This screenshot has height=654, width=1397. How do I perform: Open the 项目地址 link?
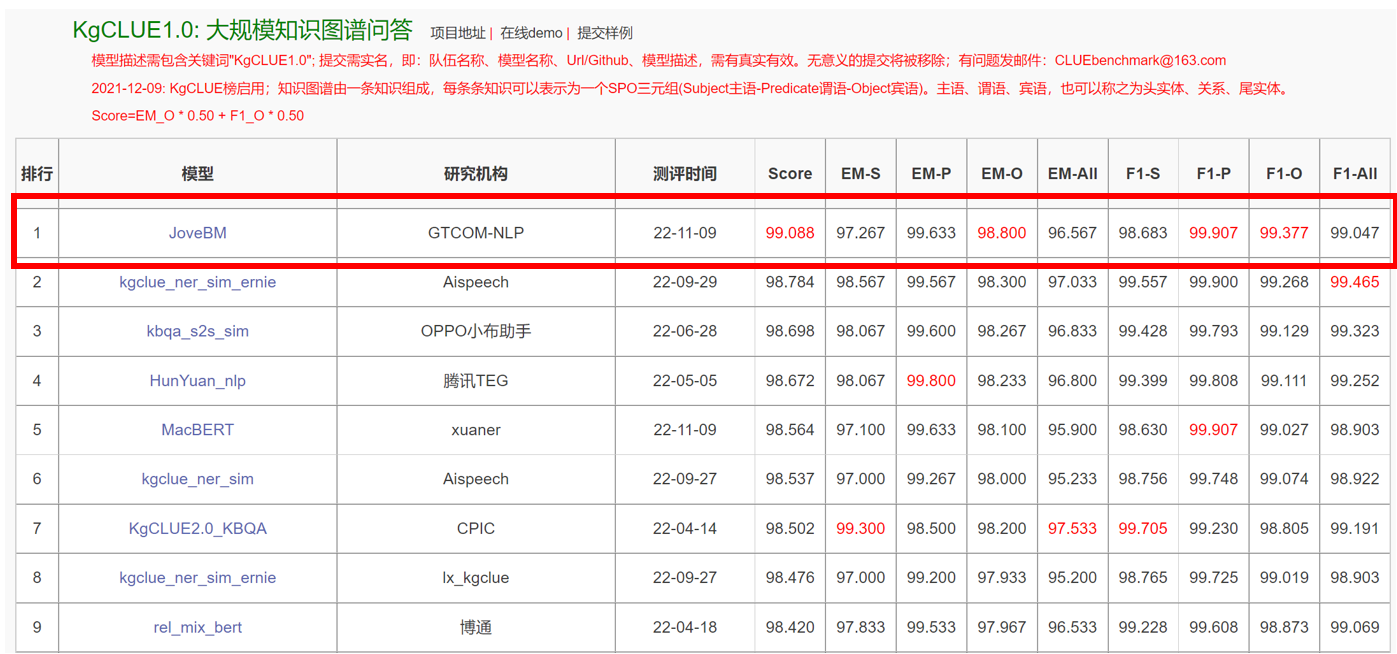(x=457, y=33)
